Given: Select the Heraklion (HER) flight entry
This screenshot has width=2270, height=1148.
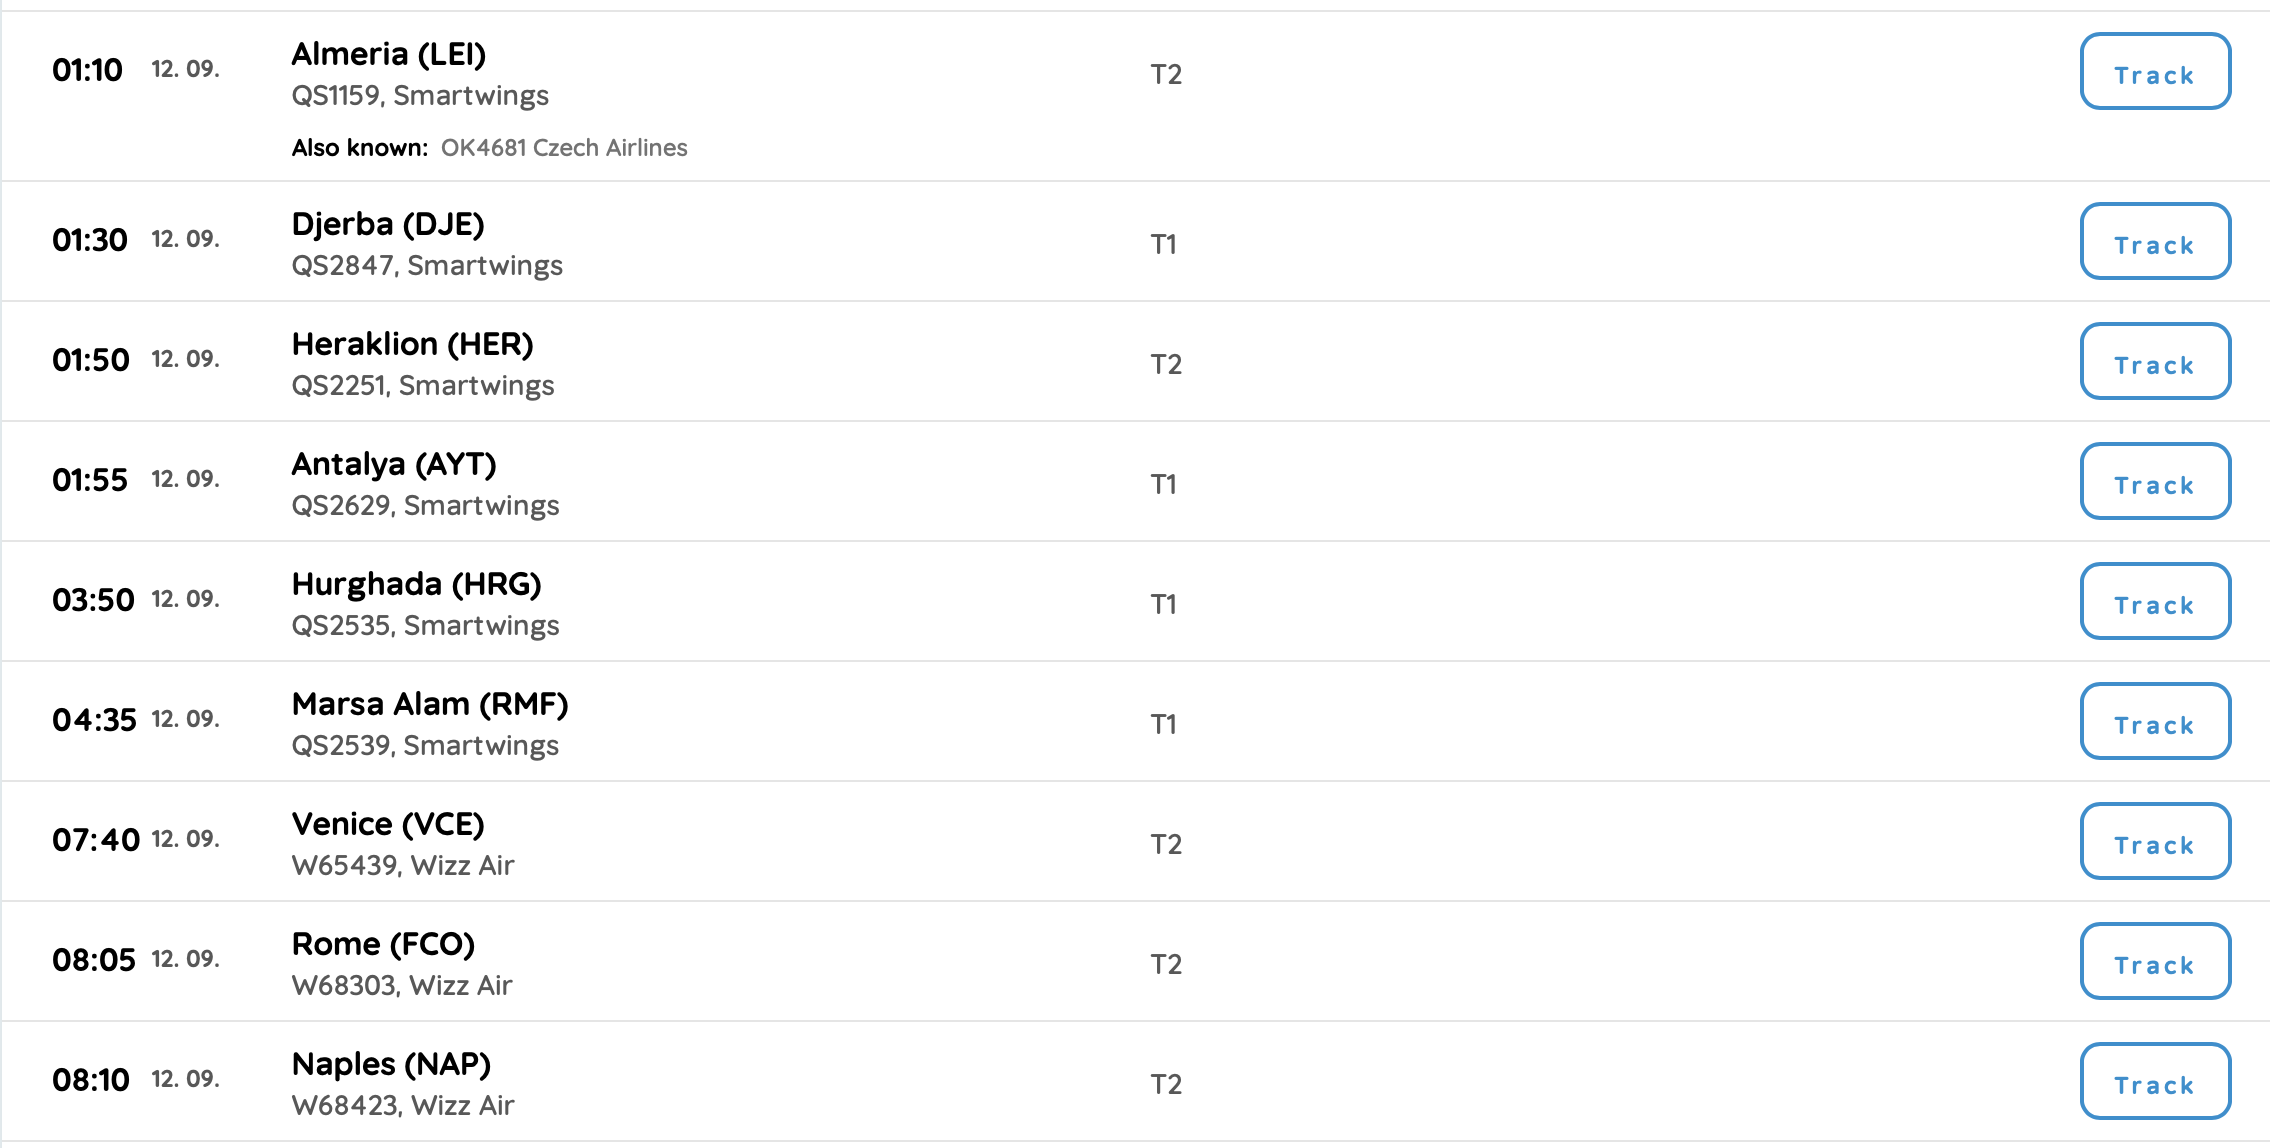Looking at the screenshot, I should (x=1135, y=362).
